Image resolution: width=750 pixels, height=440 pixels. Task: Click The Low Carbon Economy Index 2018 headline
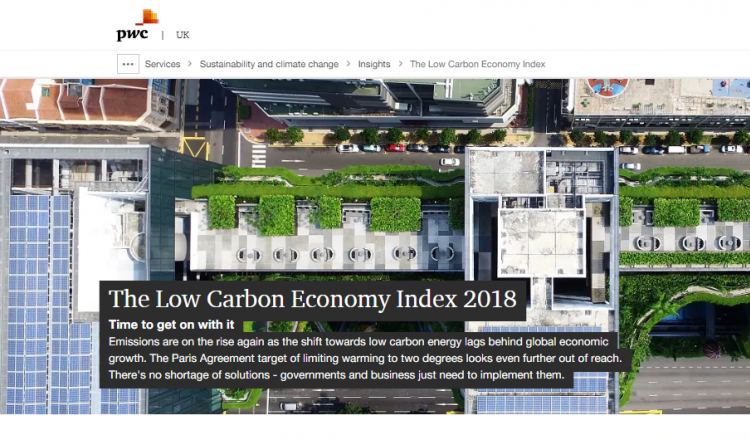point(312,299)
